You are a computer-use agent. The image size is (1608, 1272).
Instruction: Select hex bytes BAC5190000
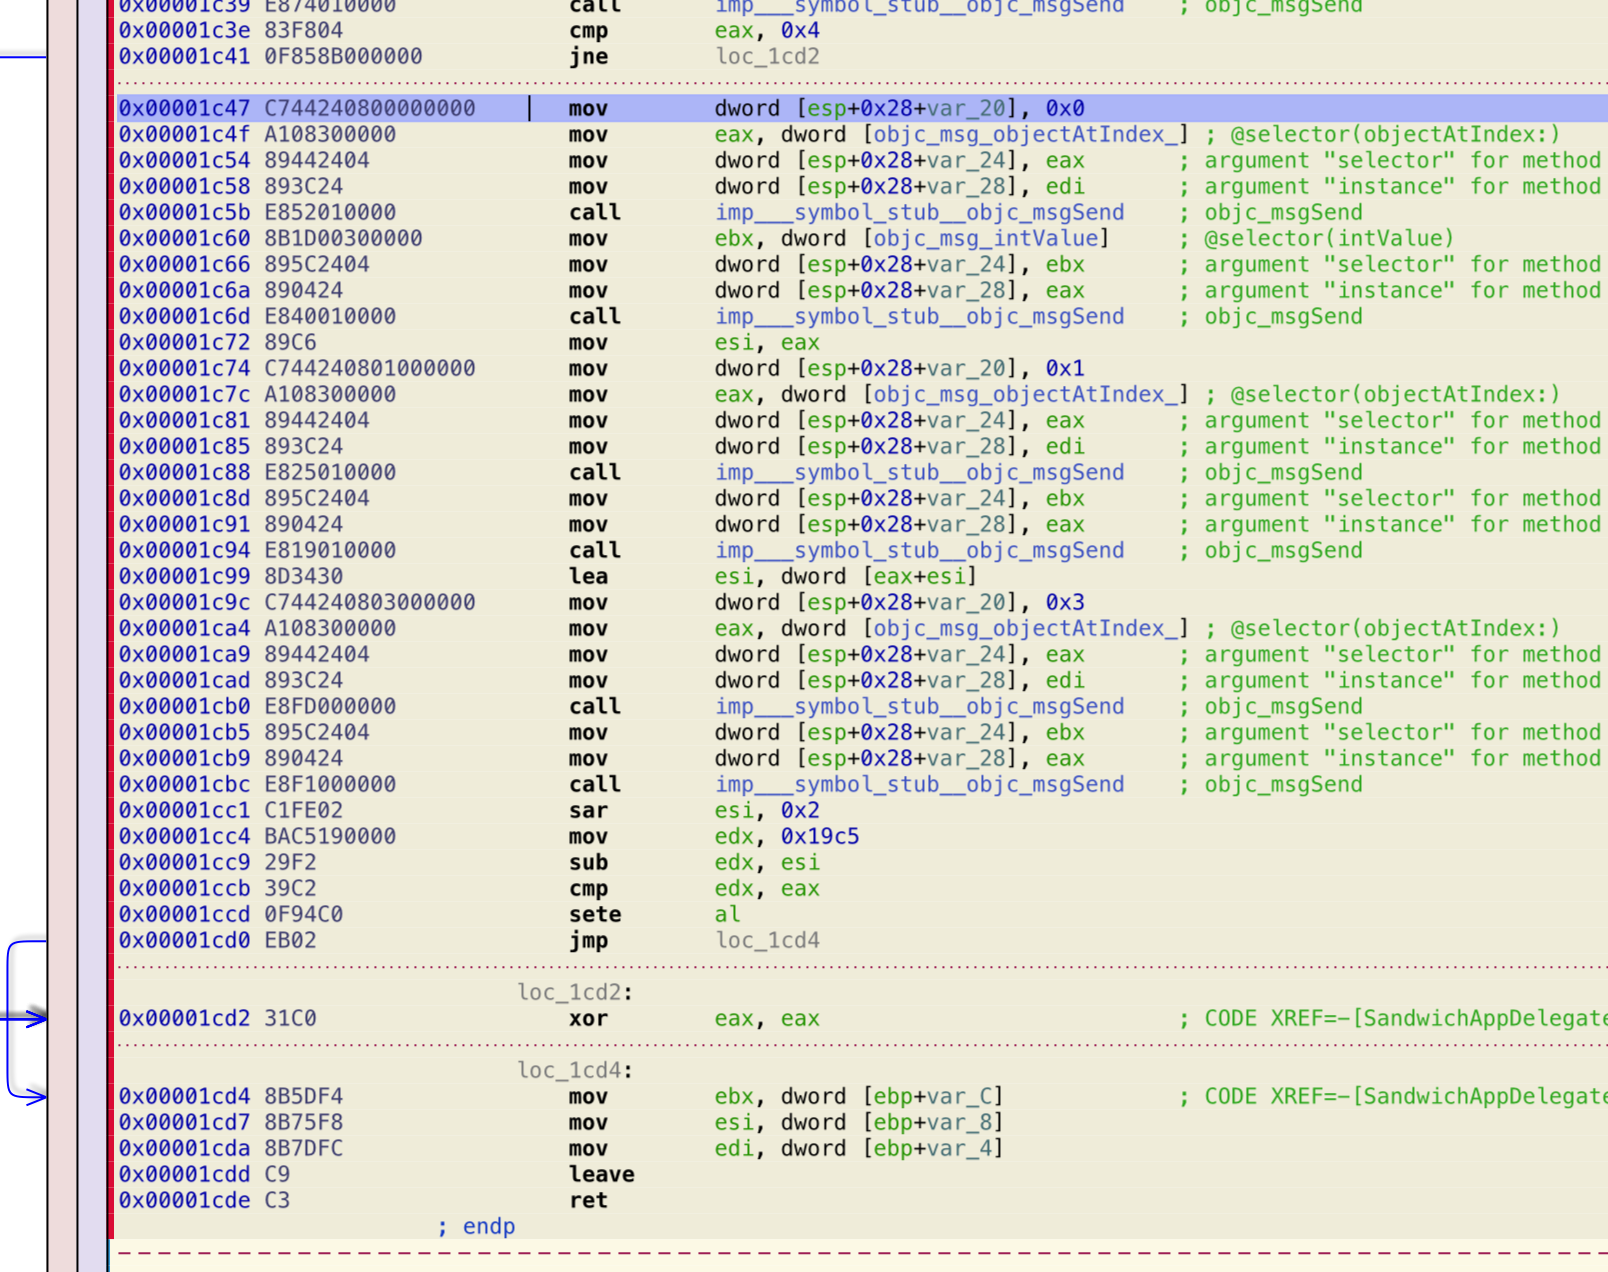pos(330,836)
